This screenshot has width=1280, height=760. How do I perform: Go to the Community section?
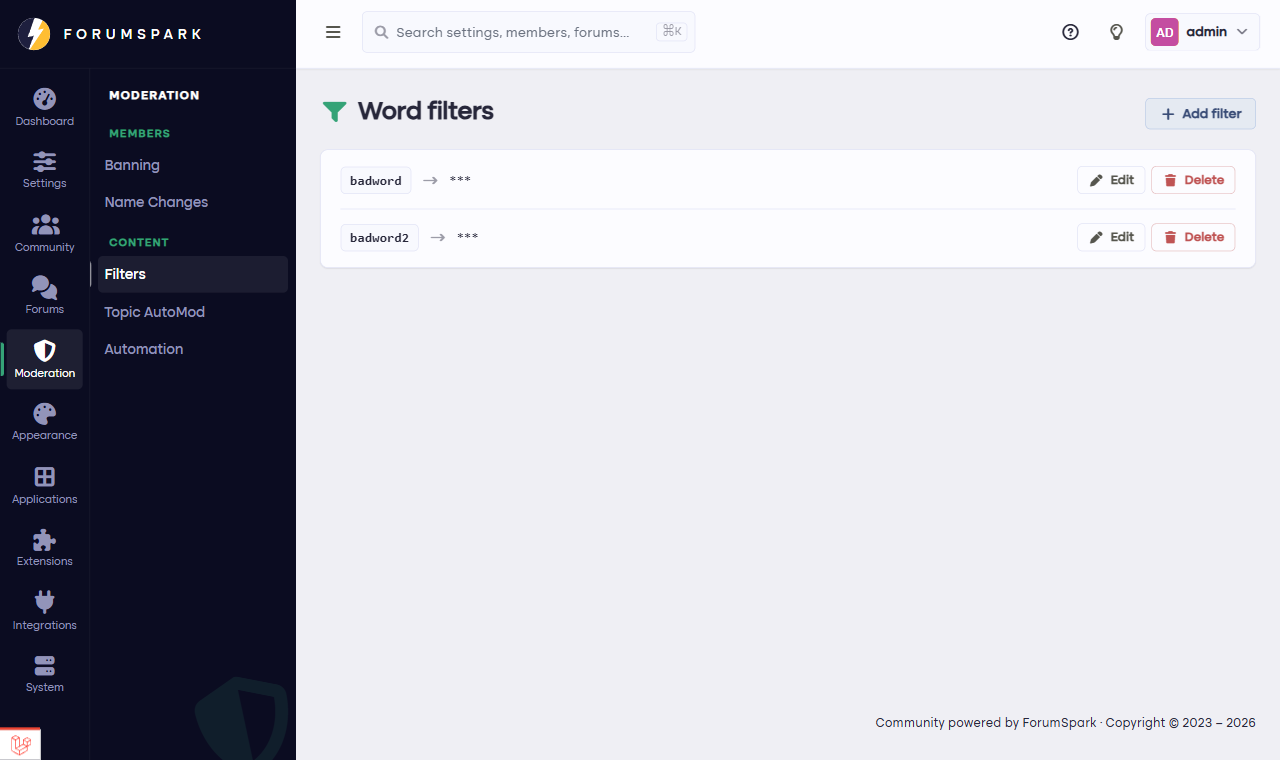(45, 234)
